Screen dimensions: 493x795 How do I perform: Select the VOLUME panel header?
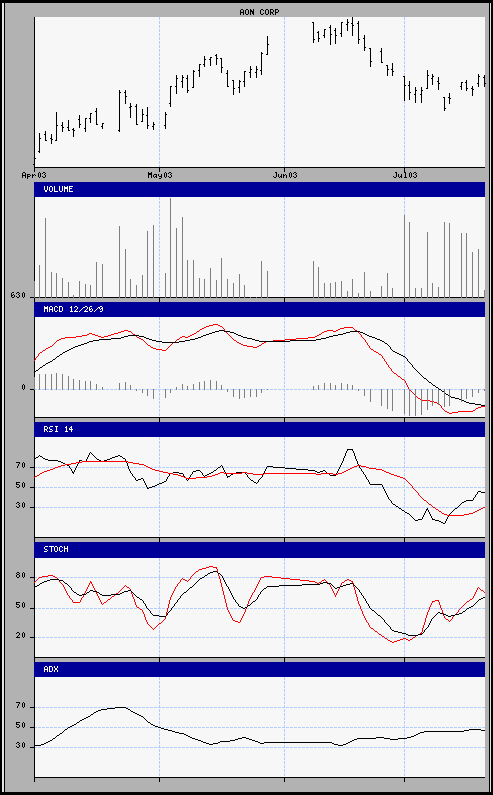(x=260, y=189)
